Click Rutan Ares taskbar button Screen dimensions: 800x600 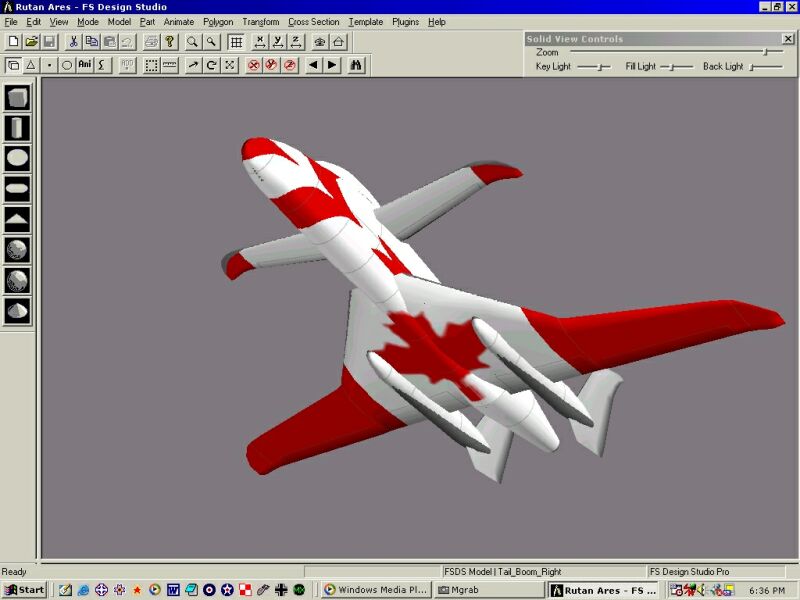click(604, 590)
